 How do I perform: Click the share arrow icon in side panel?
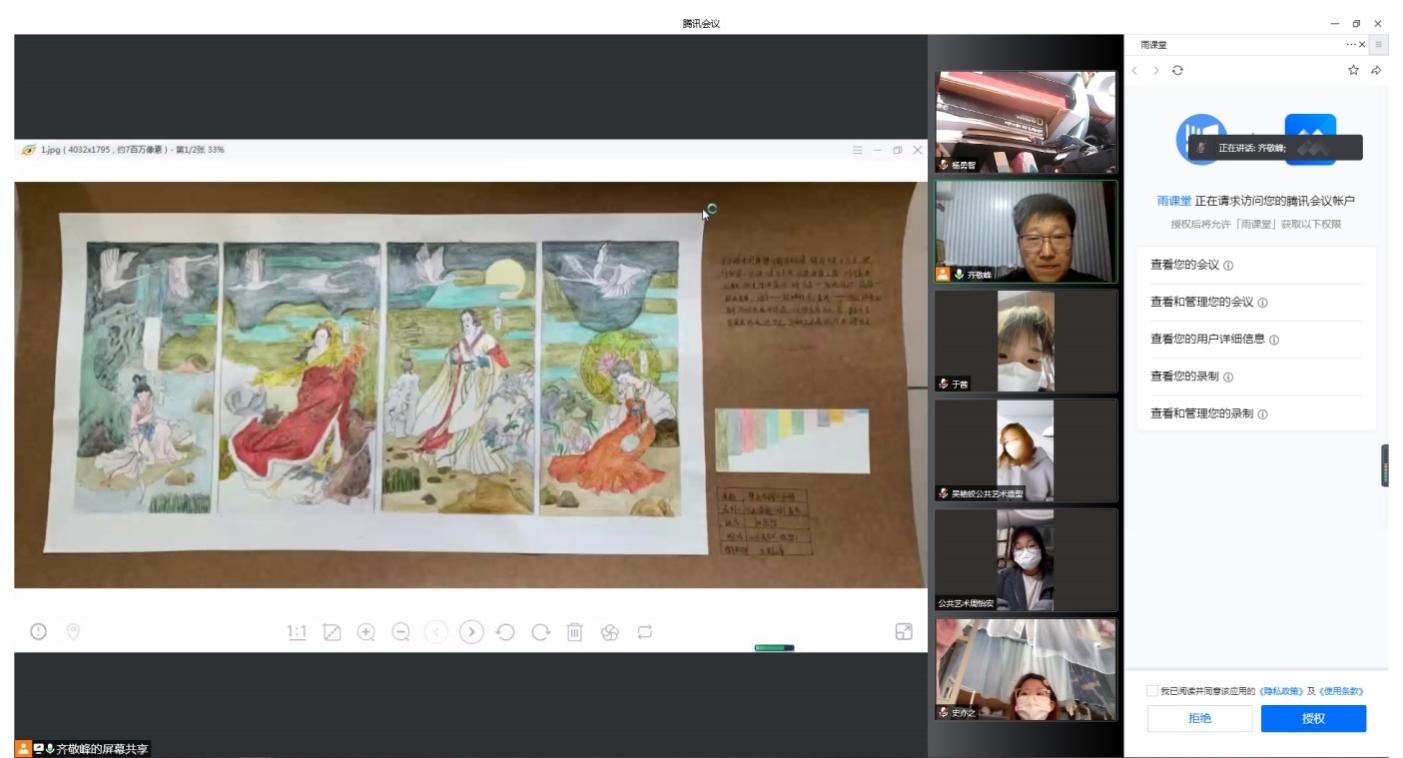1376,70
